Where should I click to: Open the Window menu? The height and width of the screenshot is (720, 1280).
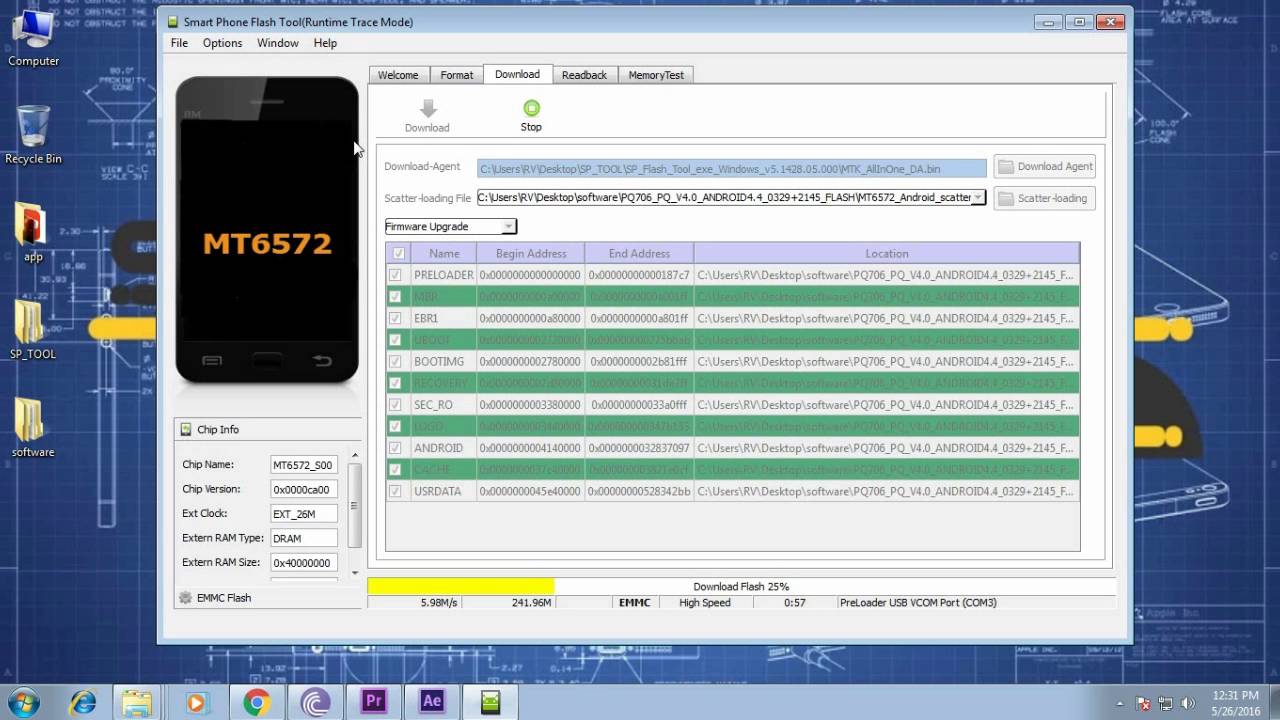(278, 43)
